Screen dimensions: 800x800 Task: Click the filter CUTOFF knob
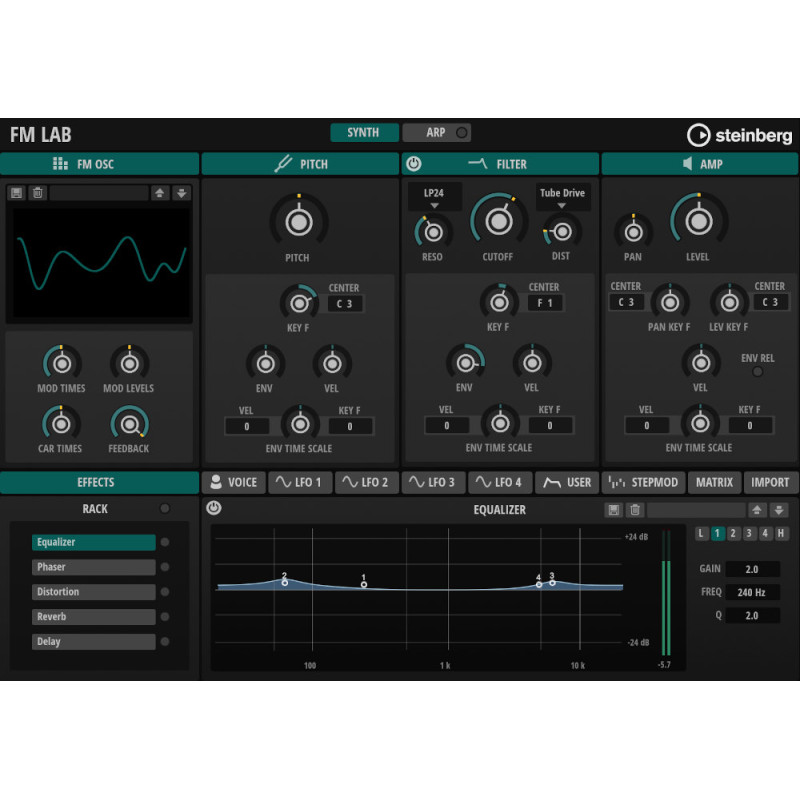point(498,221)
